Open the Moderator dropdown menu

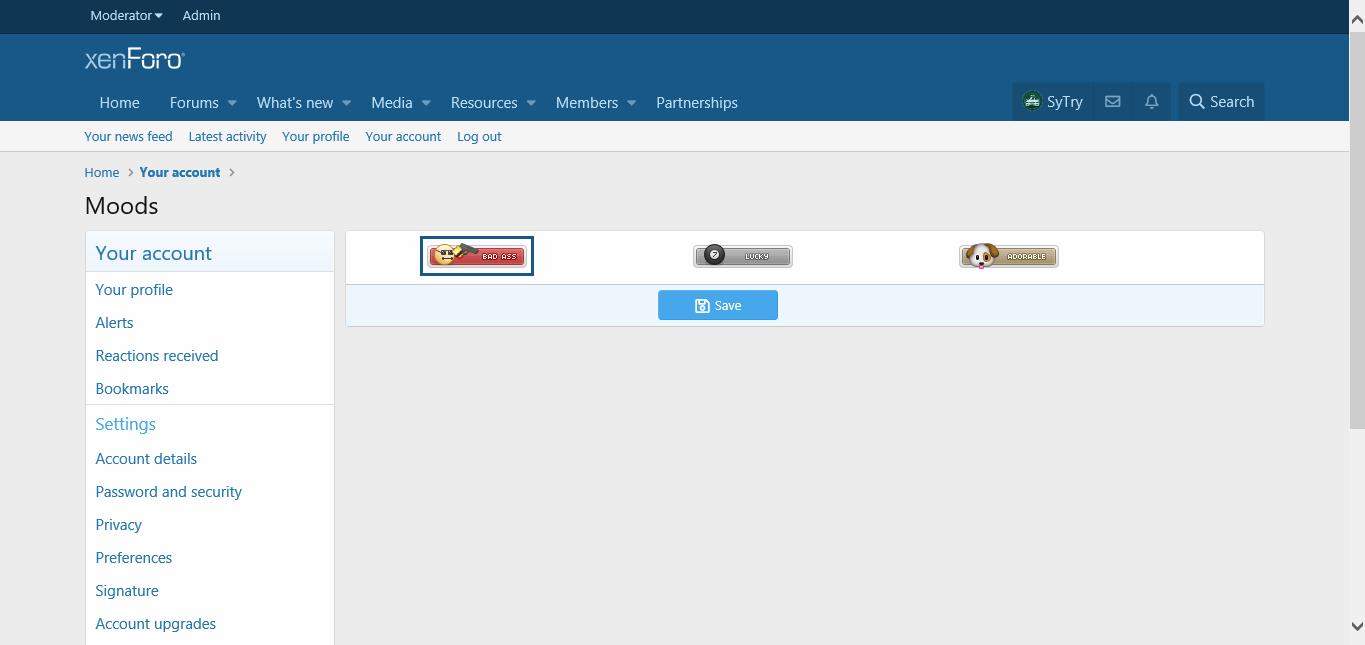[126, 16]
